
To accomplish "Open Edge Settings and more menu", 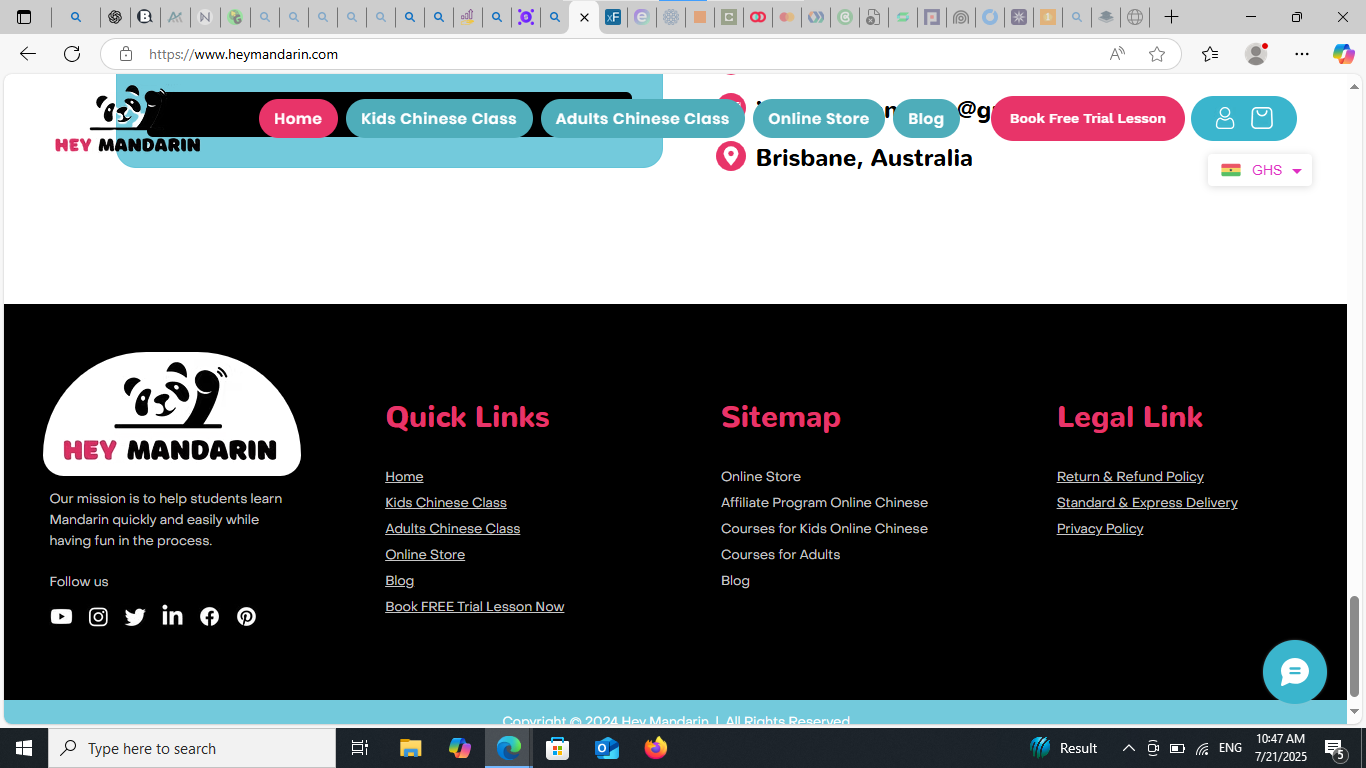I will point(1302,54).
